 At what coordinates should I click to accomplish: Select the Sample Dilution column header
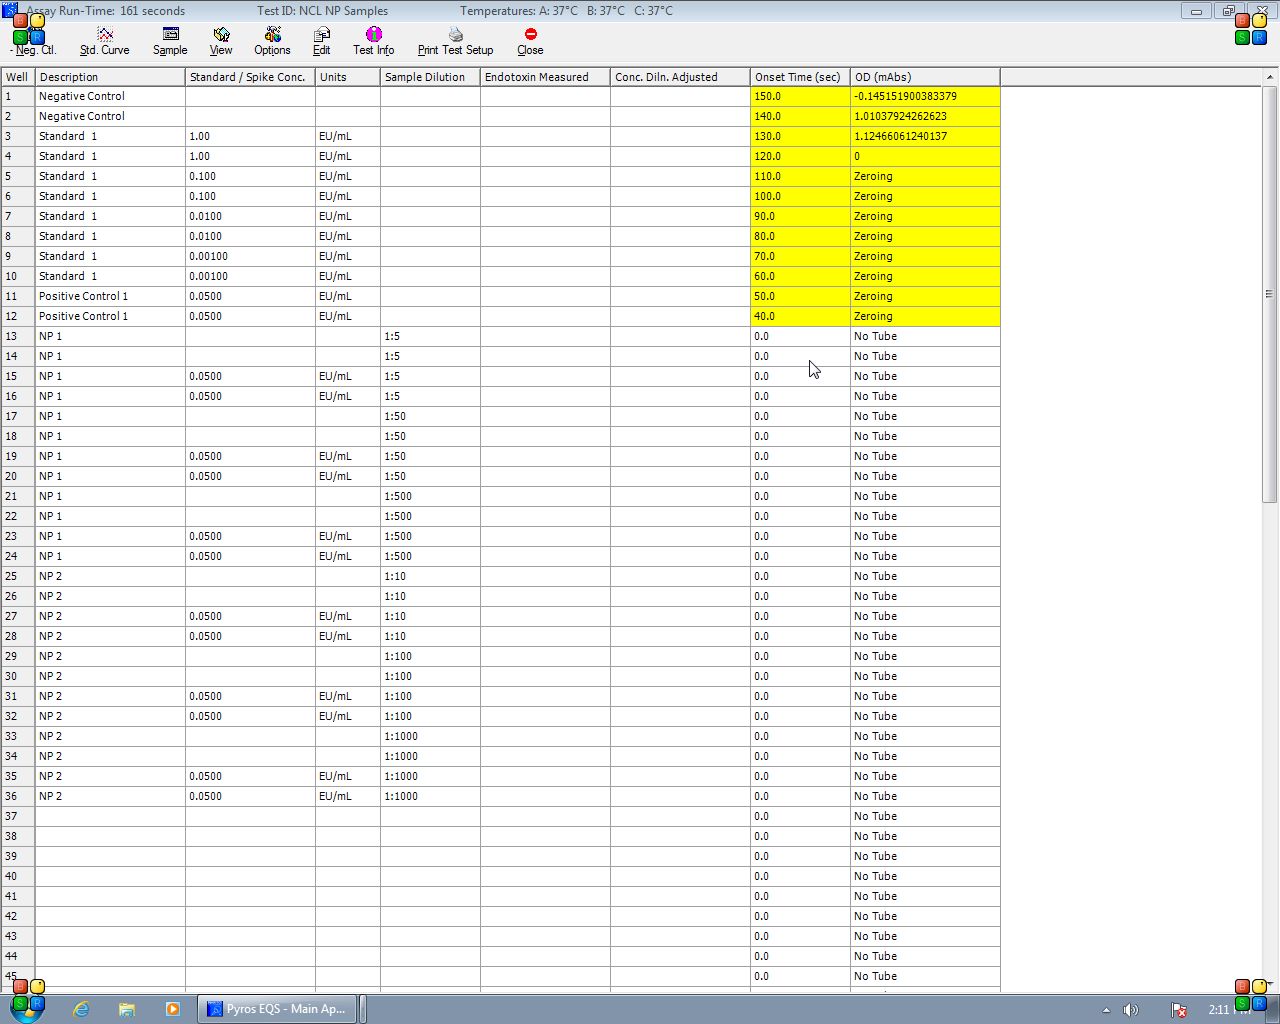point(429,77)
